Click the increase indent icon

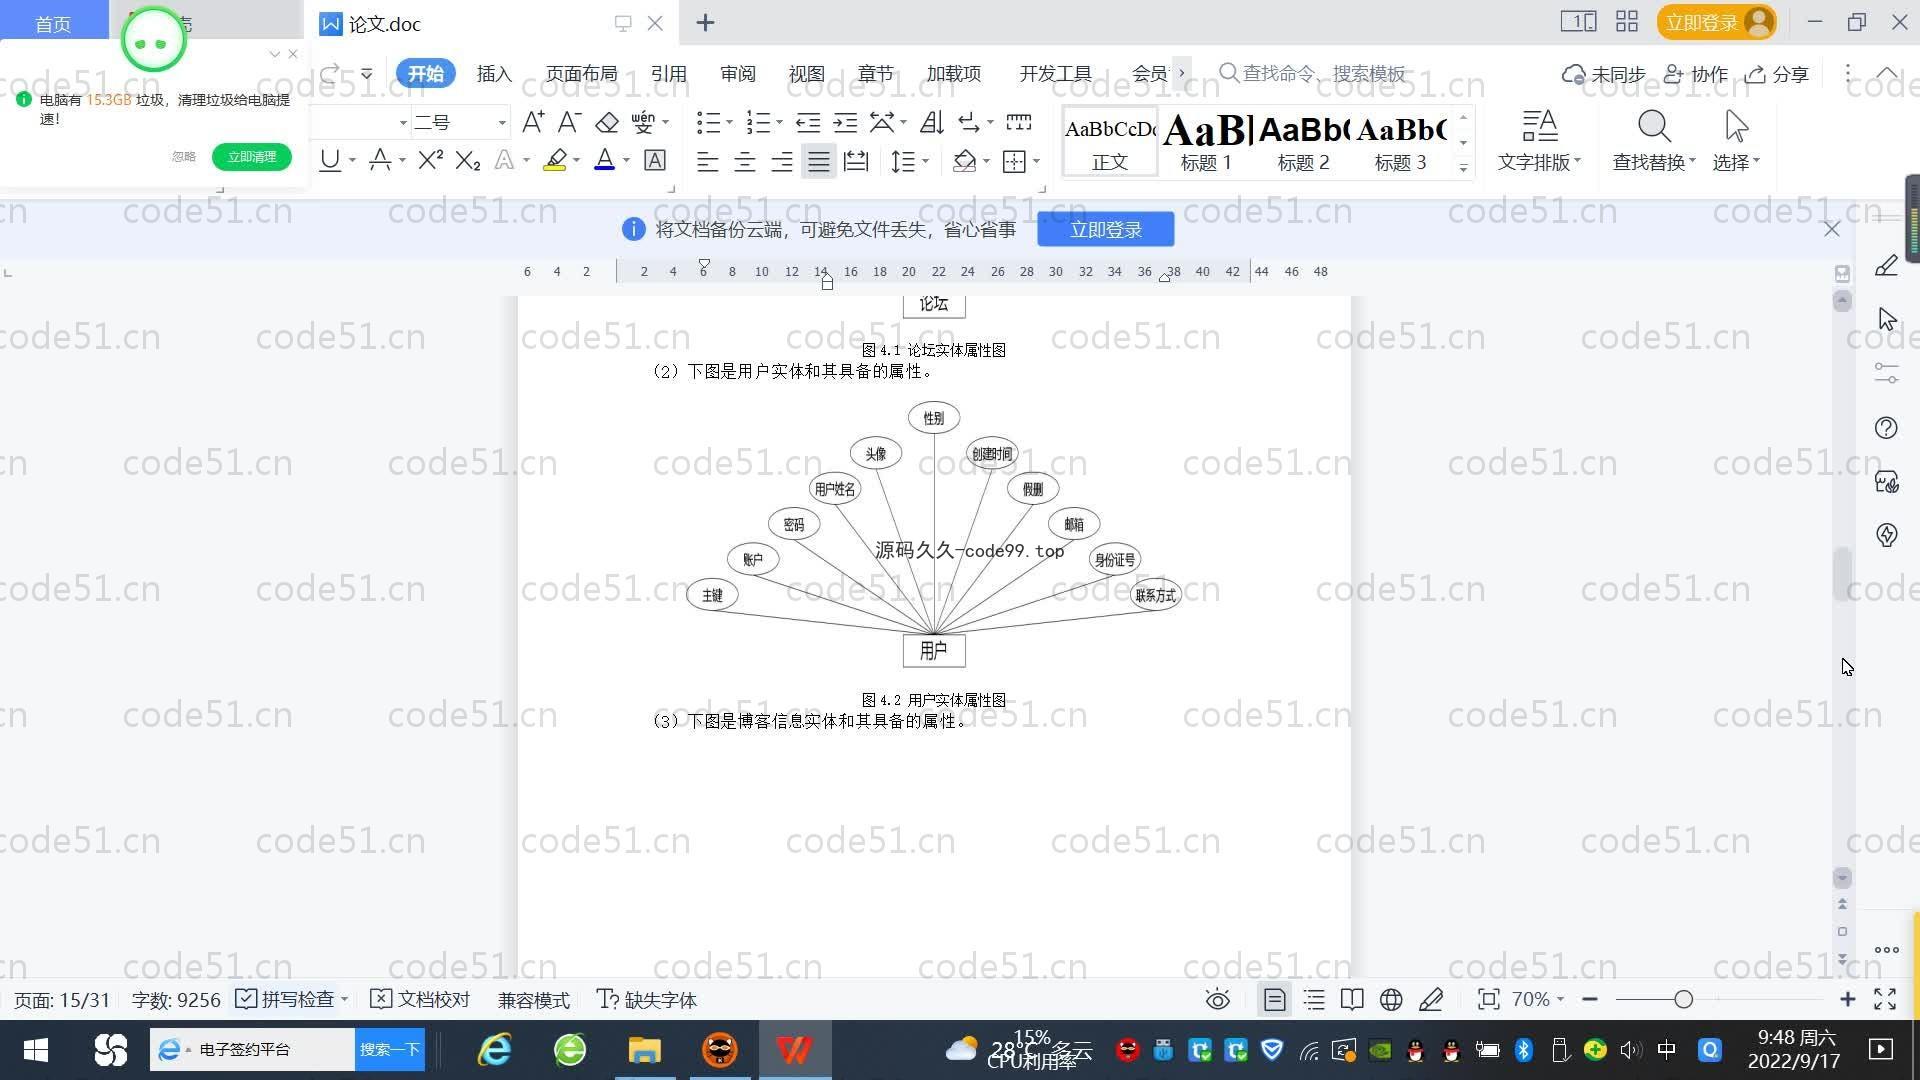click(845, 123)
